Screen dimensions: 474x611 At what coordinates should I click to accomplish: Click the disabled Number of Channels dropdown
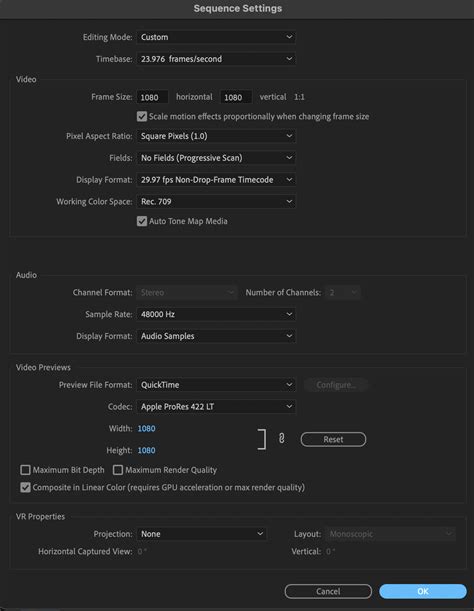tap(343, 292)
